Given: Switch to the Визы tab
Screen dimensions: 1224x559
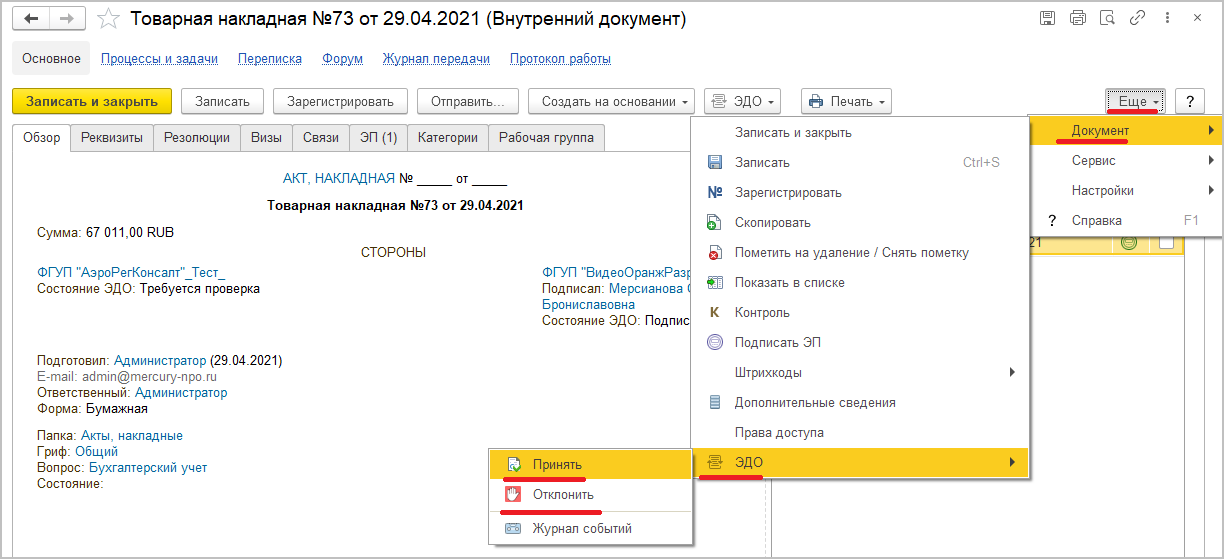Looking at the screenshot, I should pyautogui.click(x=266, y=138).
